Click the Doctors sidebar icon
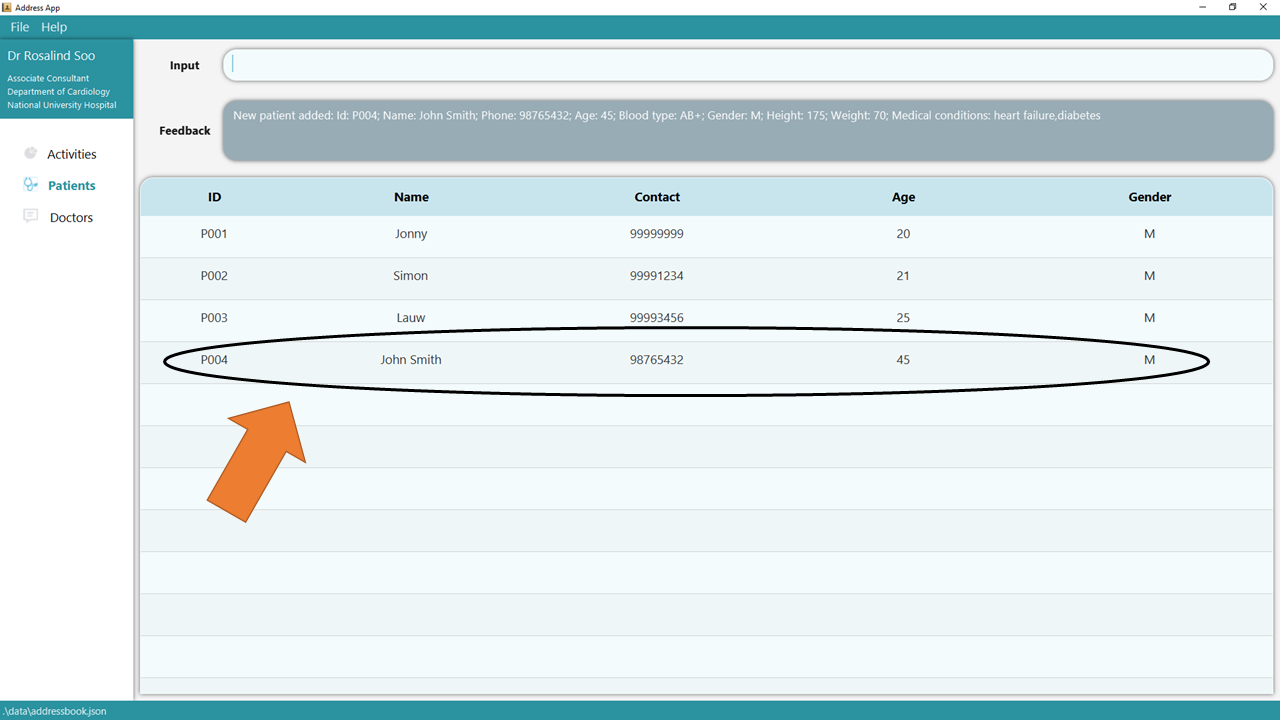The width and height of the screenshot is (1280, 720). pyautogui.click(x=30, y=216)
